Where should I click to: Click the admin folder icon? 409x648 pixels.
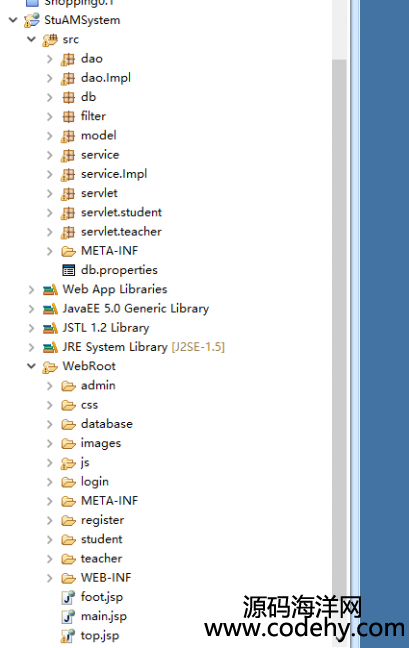click(x=68, y=386)
